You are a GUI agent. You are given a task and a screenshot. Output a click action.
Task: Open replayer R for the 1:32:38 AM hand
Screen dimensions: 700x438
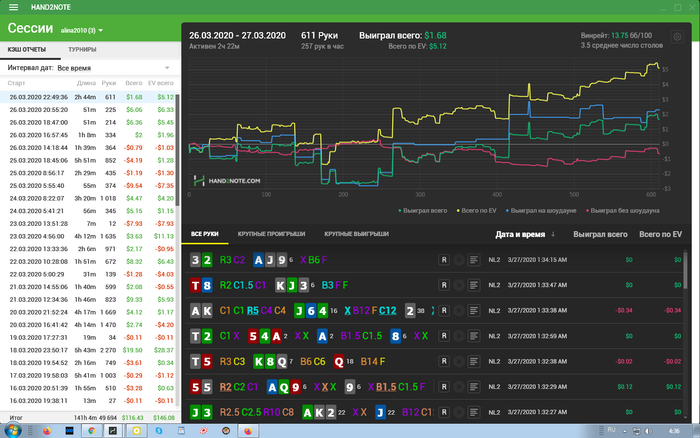point(444,361)
